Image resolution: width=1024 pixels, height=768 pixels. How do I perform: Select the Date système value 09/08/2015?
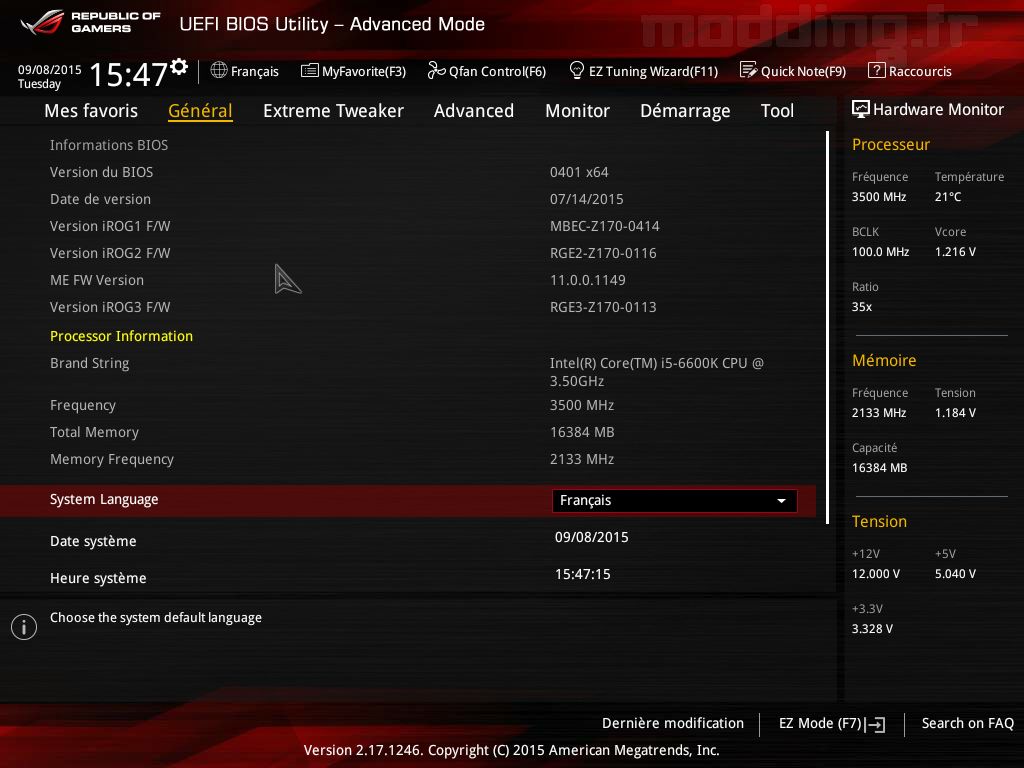pos(592,537)
